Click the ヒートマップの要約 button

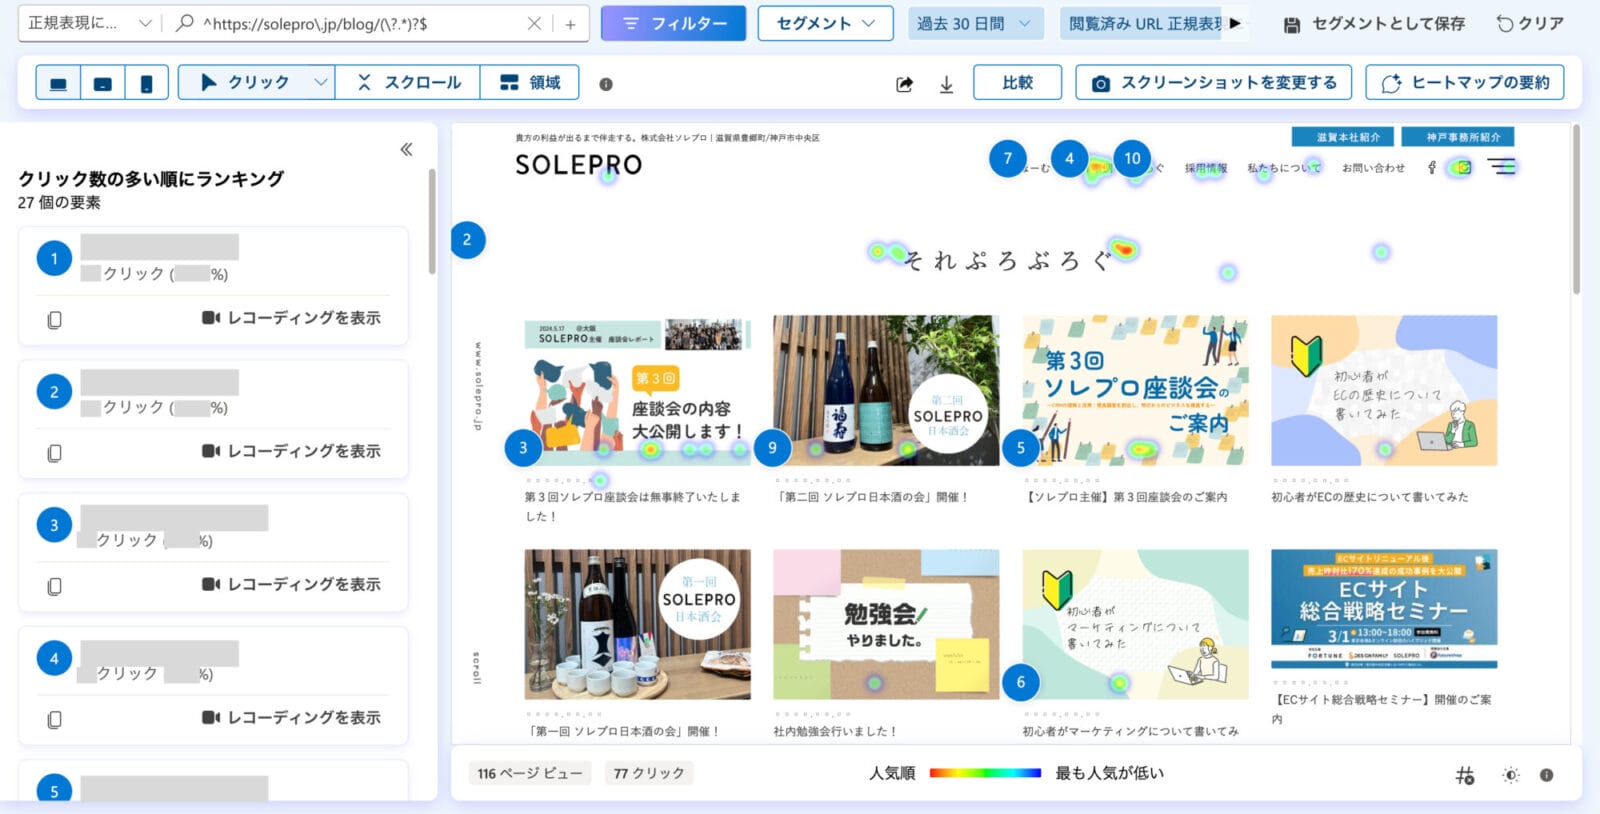click(1464, 83)
